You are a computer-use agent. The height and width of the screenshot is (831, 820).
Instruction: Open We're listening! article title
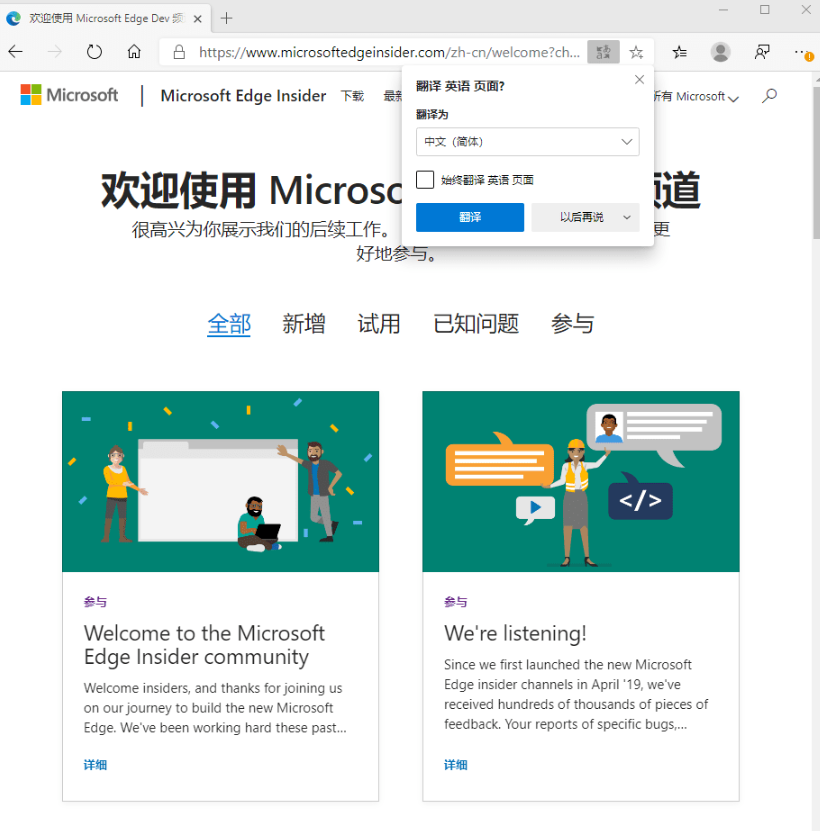pyautogui.click(x=515, y=633)
